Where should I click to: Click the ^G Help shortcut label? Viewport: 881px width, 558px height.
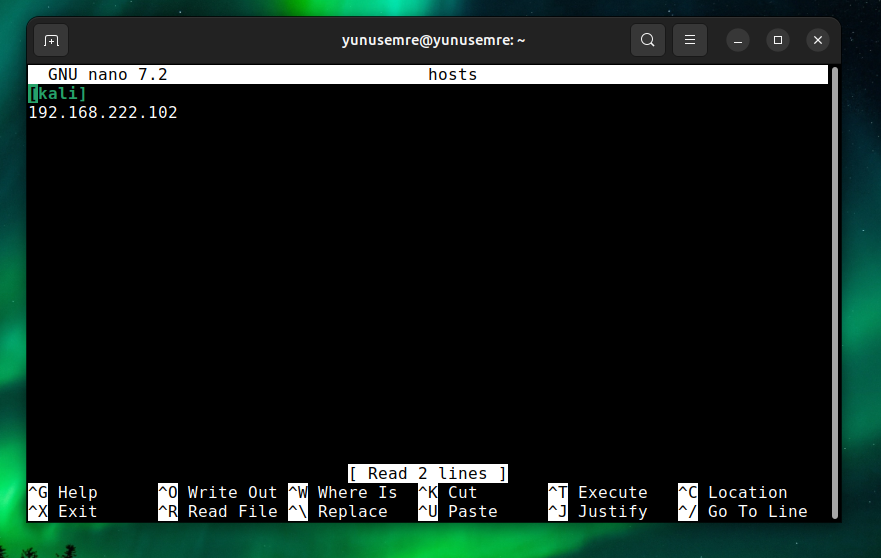point(63,492)
